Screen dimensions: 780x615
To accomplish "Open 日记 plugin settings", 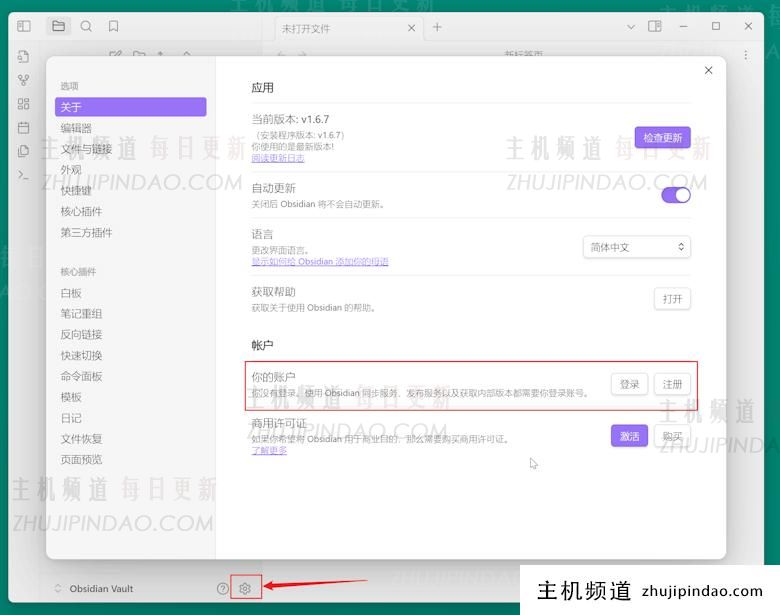I will pyautogui.click(x=130, y=418).
